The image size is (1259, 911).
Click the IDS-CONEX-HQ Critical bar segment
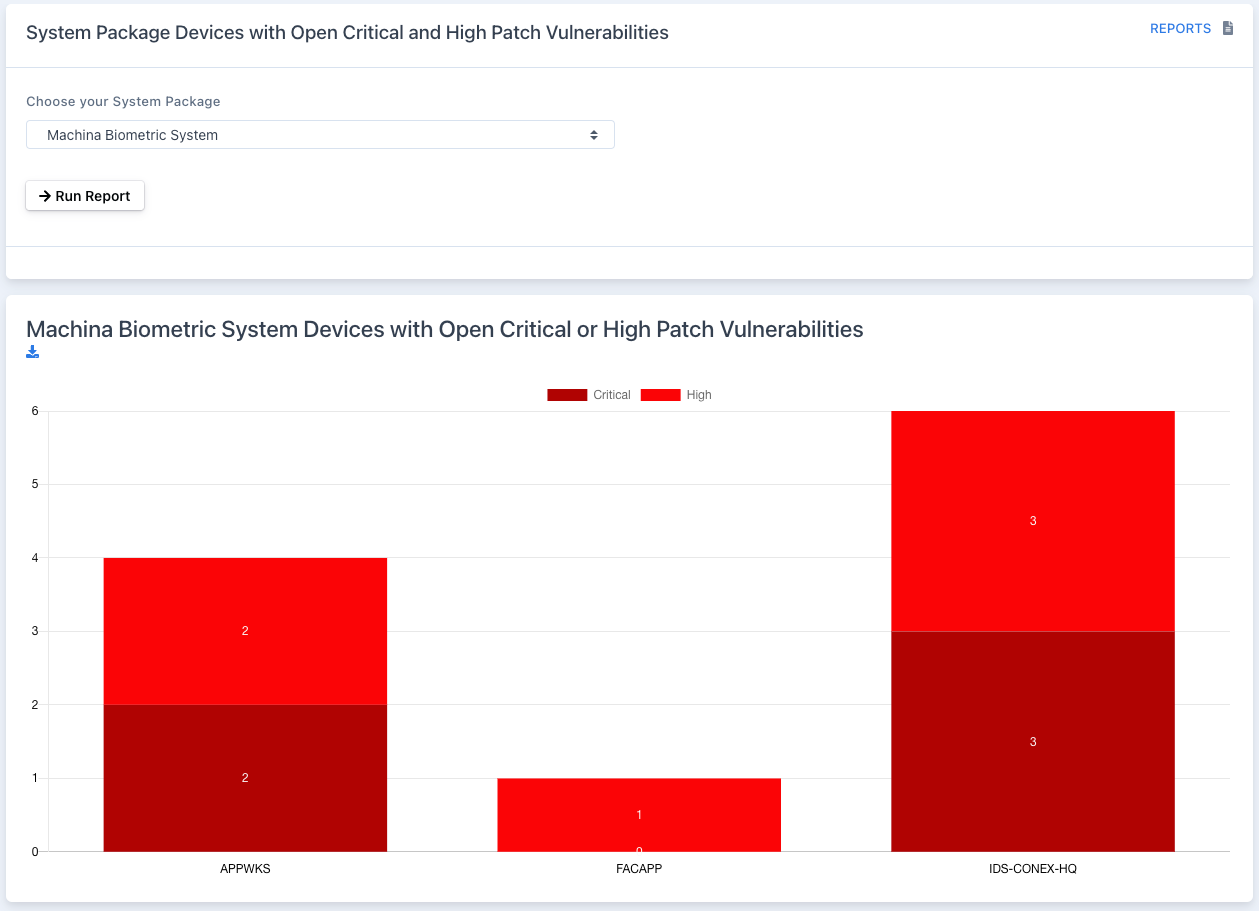(x=1033, y=742)
